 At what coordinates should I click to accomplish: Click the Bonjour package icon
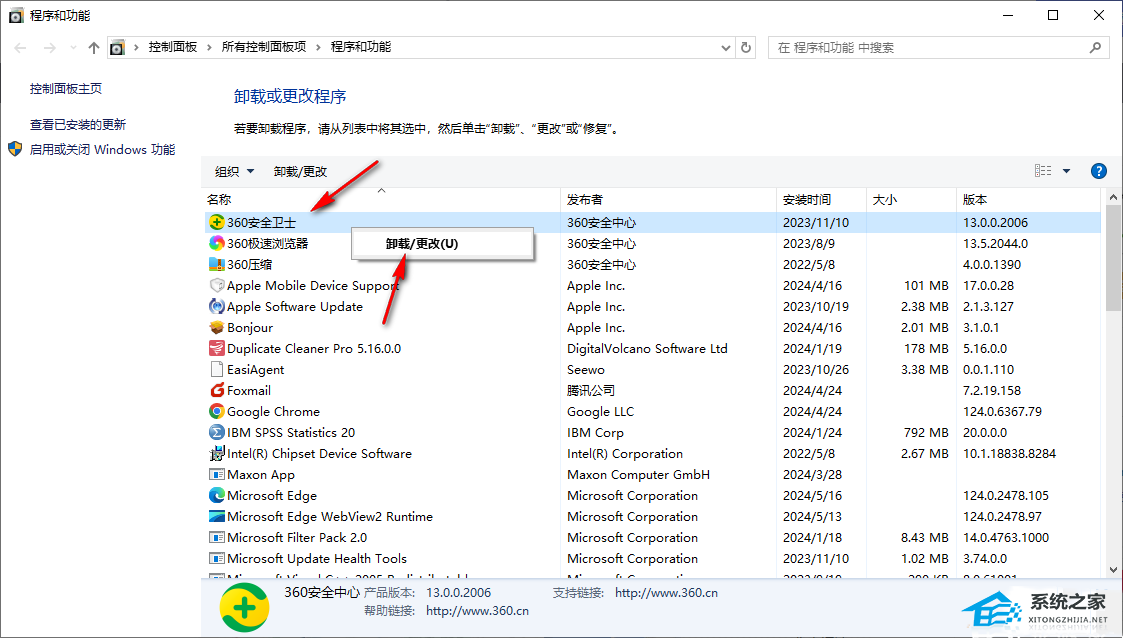(216, 327)
